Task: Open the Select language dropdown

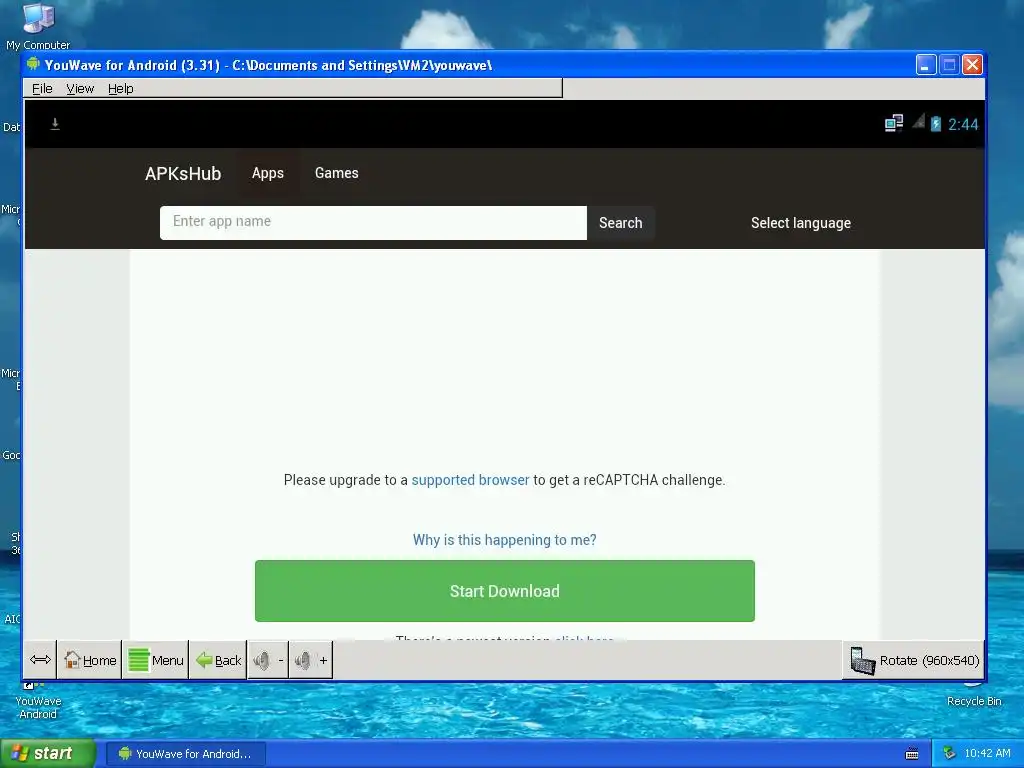Action: [801, 223]
